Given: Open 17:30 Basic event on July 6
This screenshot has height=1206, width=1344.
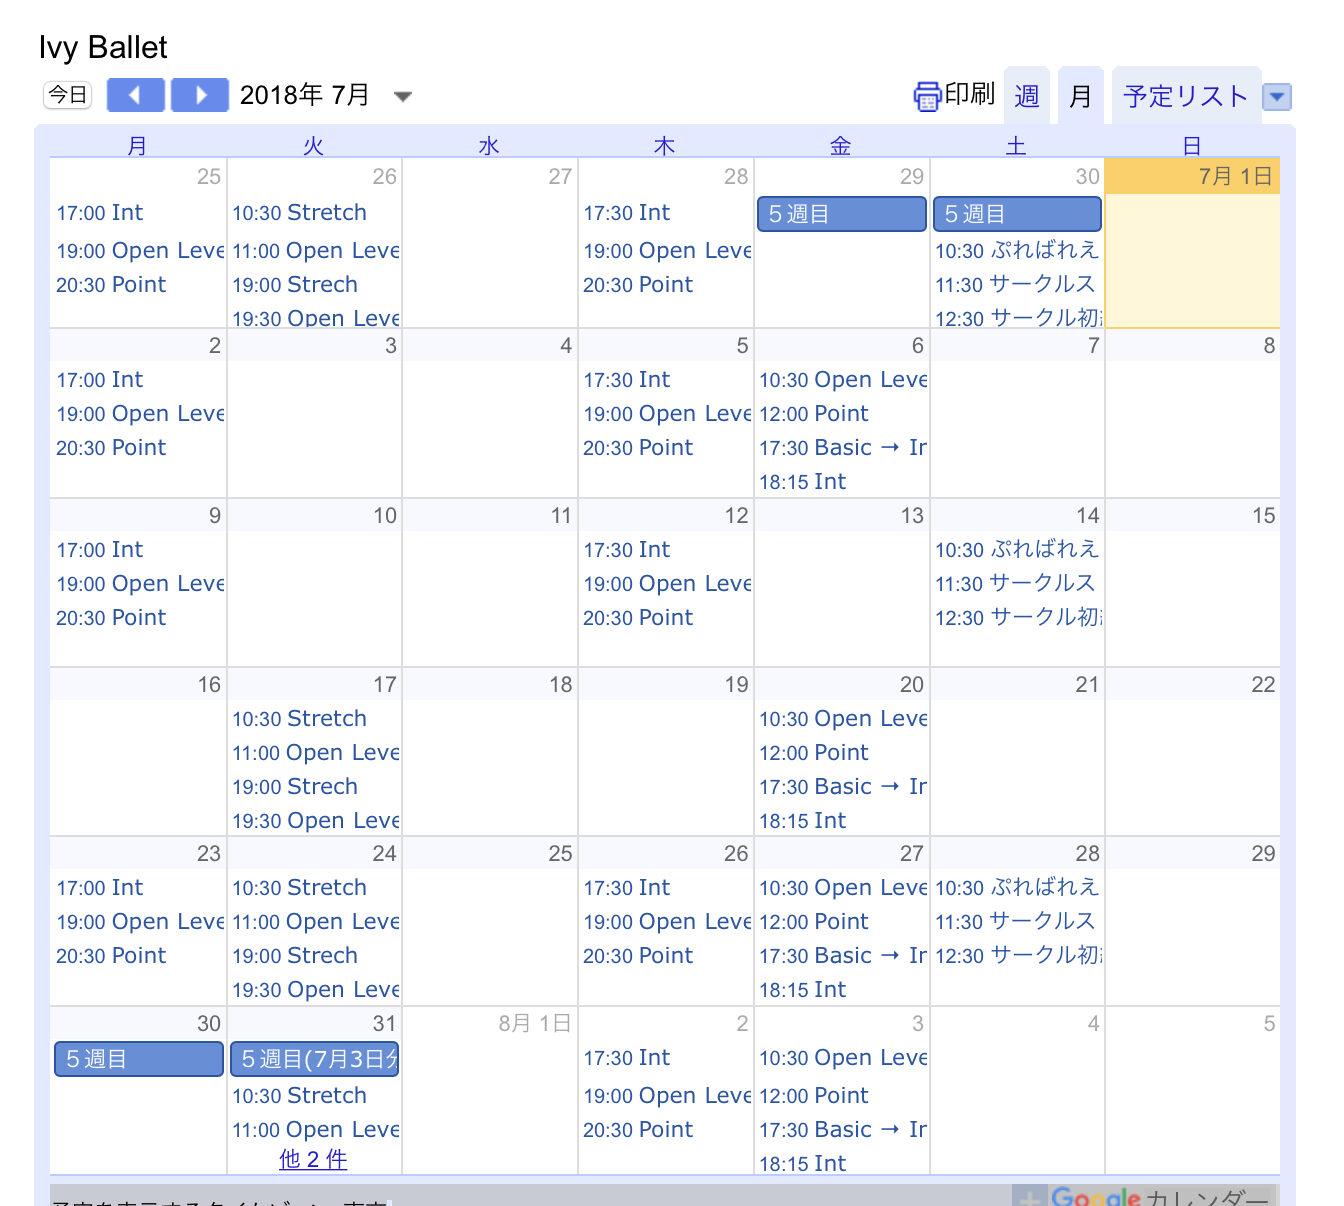Looking at the screenshot, I should (842, 448).
